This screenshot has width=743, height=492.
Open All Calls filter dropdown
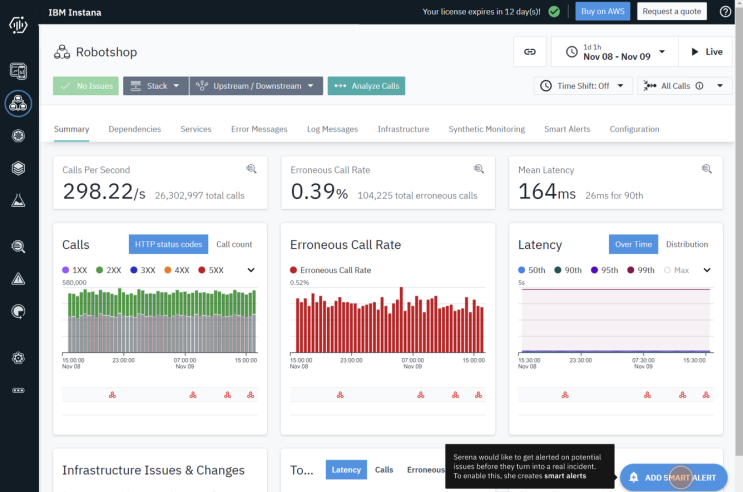684,86
